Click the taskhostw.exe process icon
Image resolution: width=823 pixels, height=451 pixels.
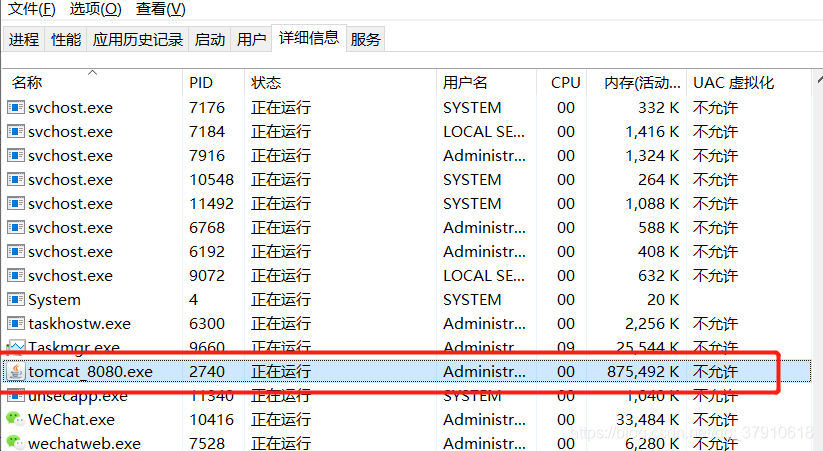(16, 323)
